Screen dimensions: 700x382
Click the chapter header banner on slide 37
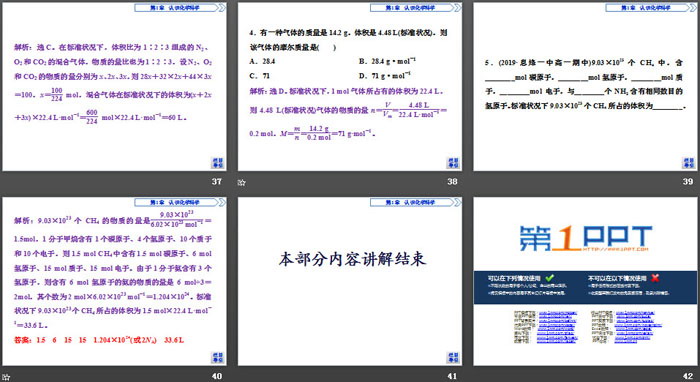(180, 8)
